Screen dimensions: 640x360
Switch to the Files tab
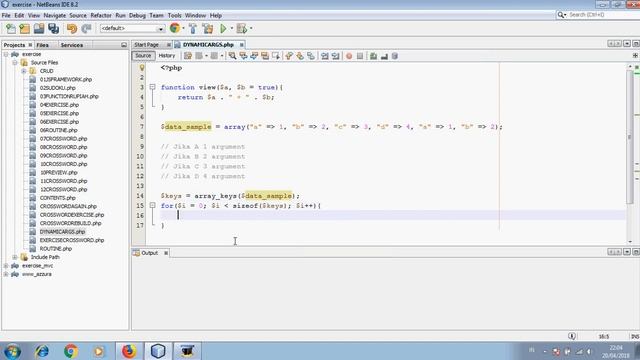[42, 45]
